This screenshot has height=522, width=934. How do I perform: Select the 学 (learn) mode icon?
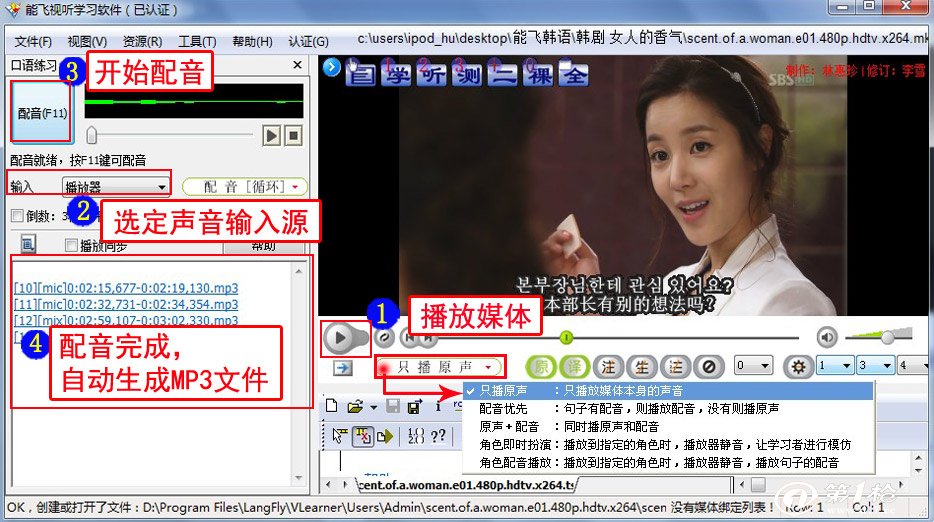pos(396,74)
